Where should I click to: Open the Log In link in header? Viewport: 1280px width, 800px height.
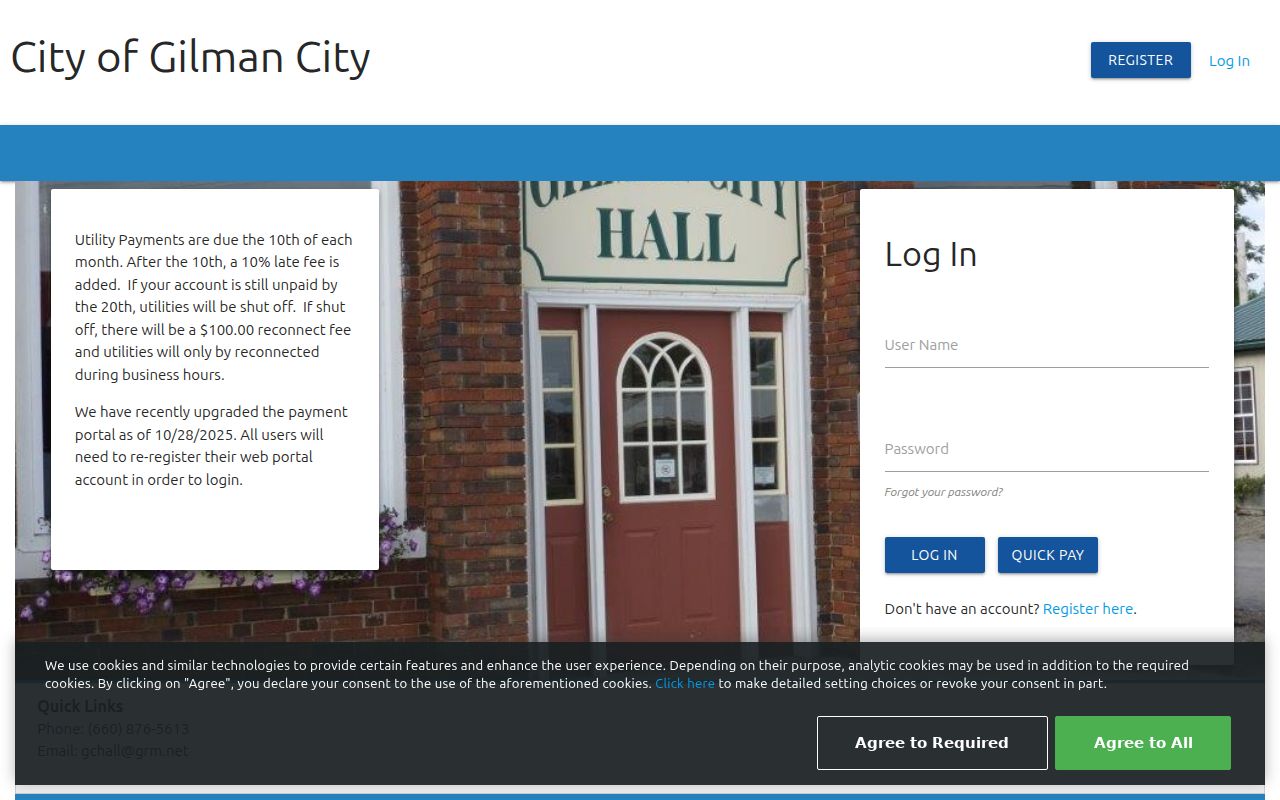click(x=1229, y=61)
